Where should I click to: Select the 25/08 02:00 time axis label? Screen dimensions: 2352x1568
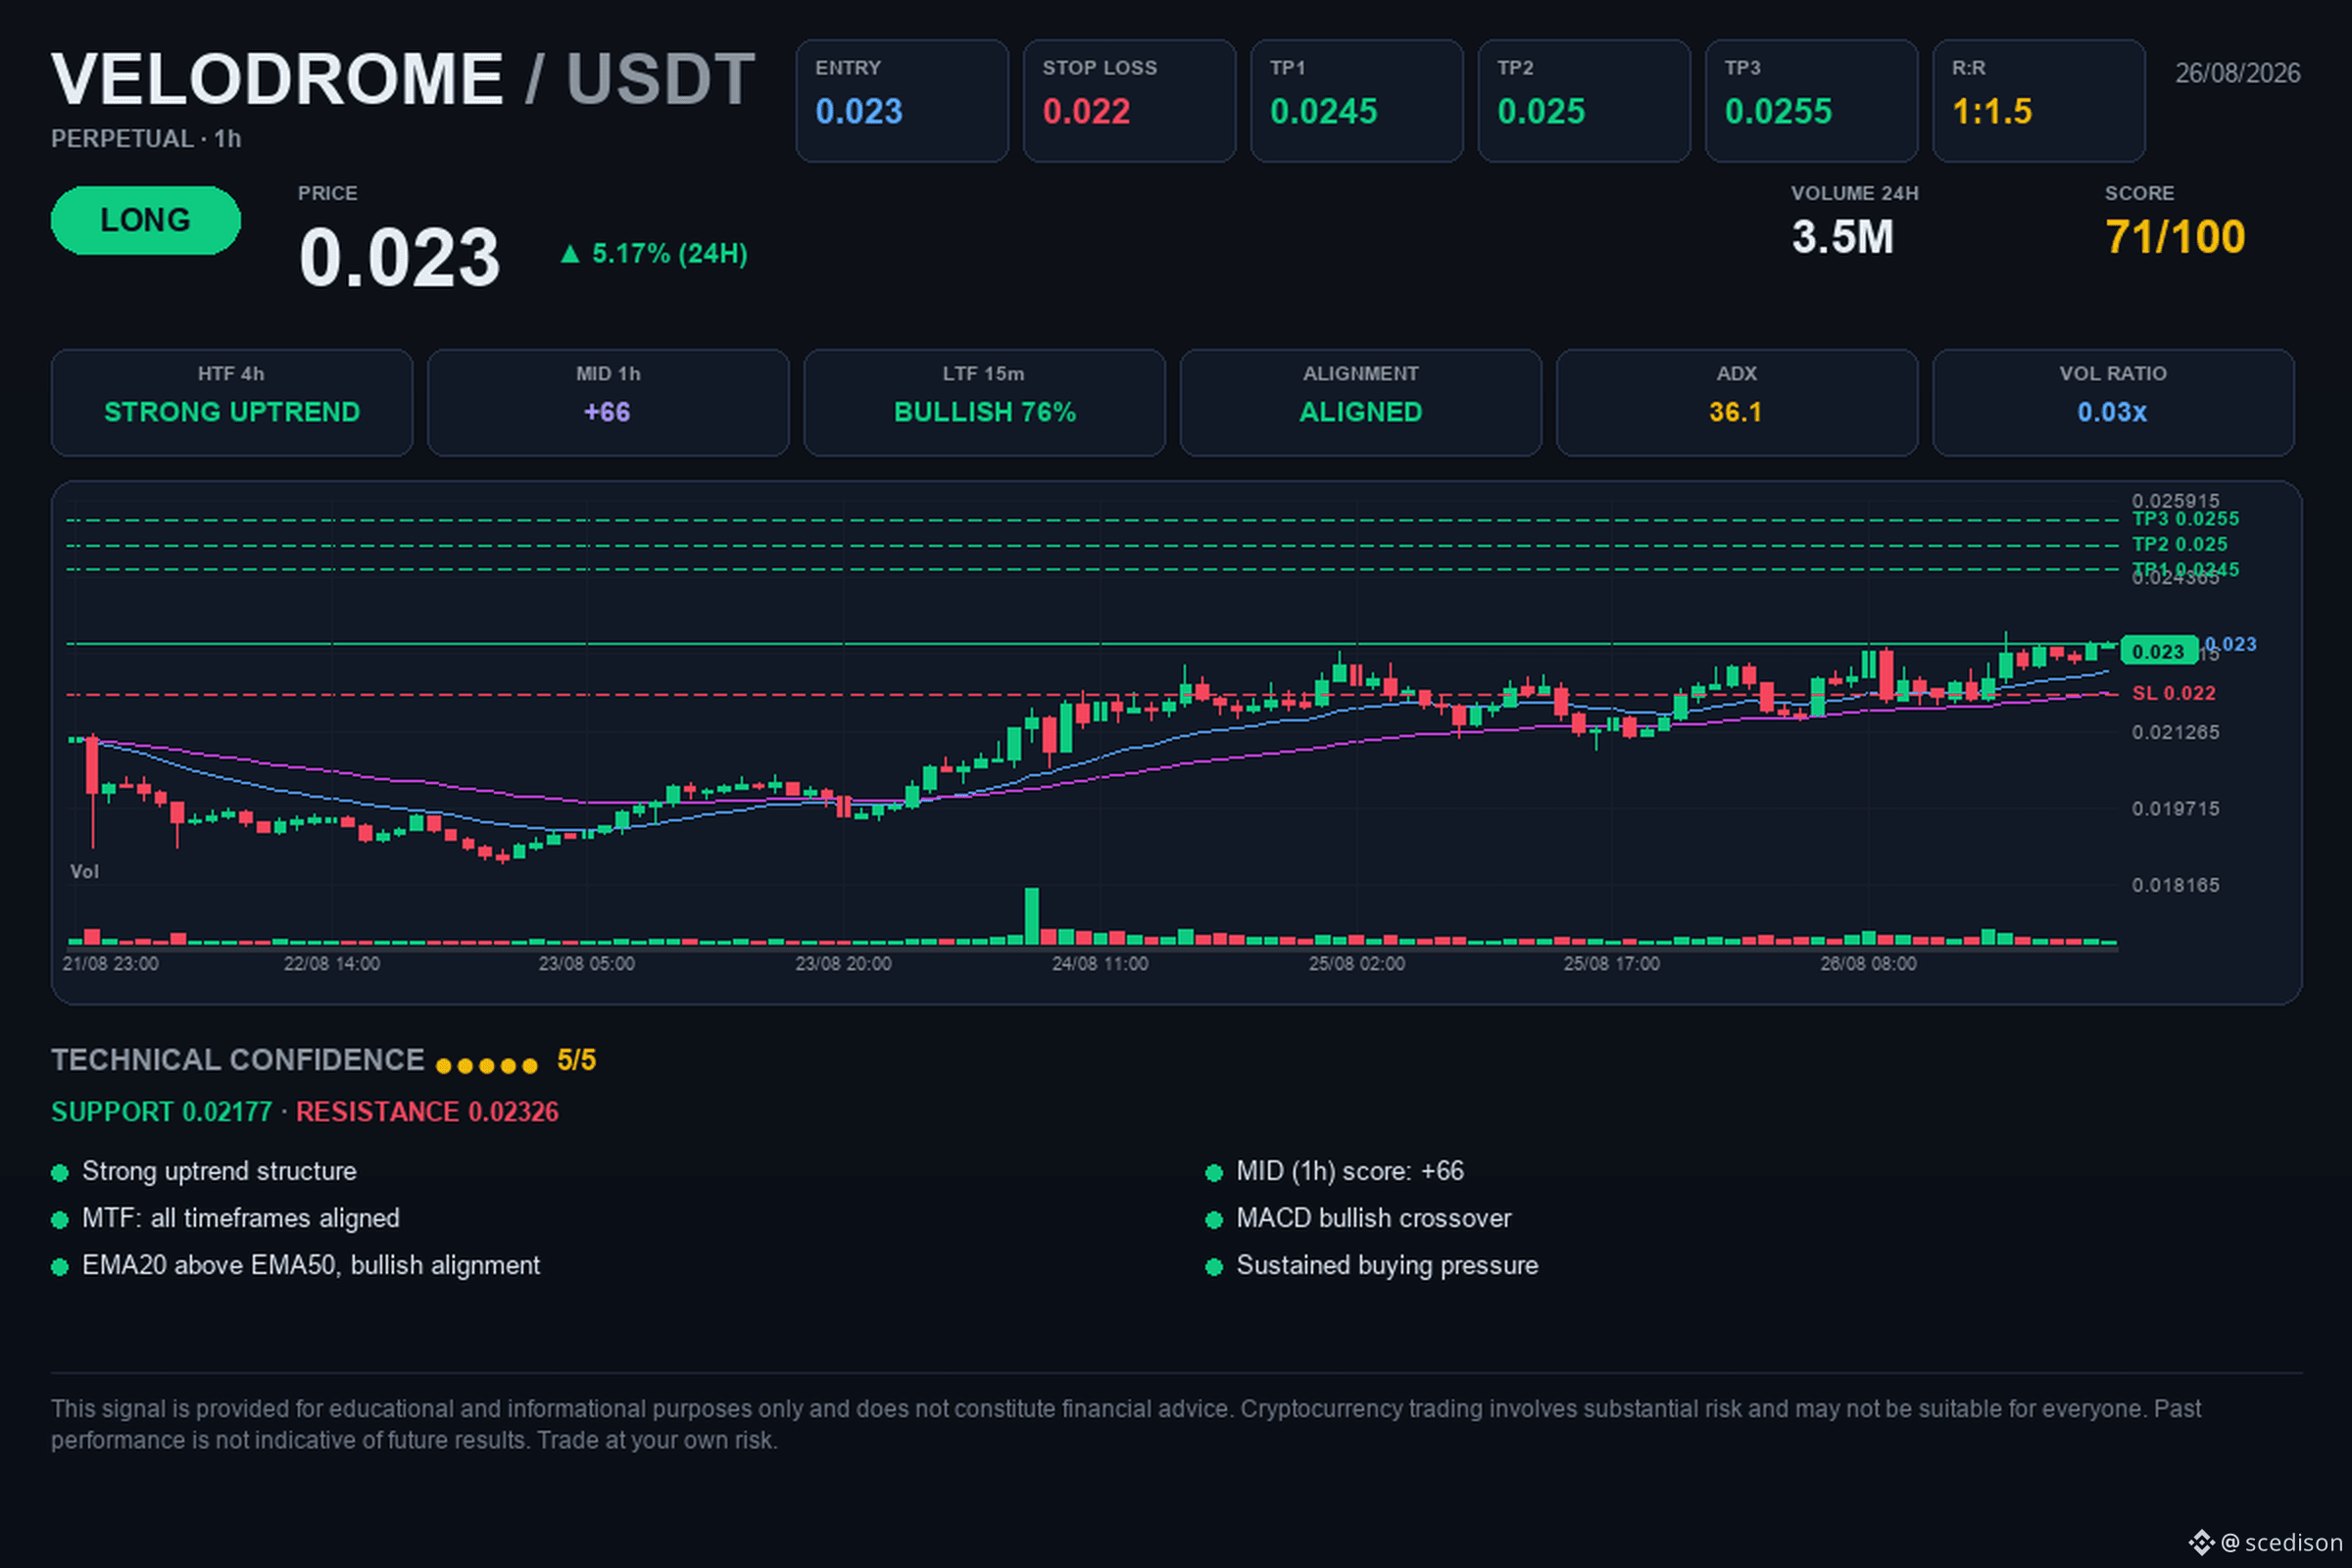point(1357,963)
